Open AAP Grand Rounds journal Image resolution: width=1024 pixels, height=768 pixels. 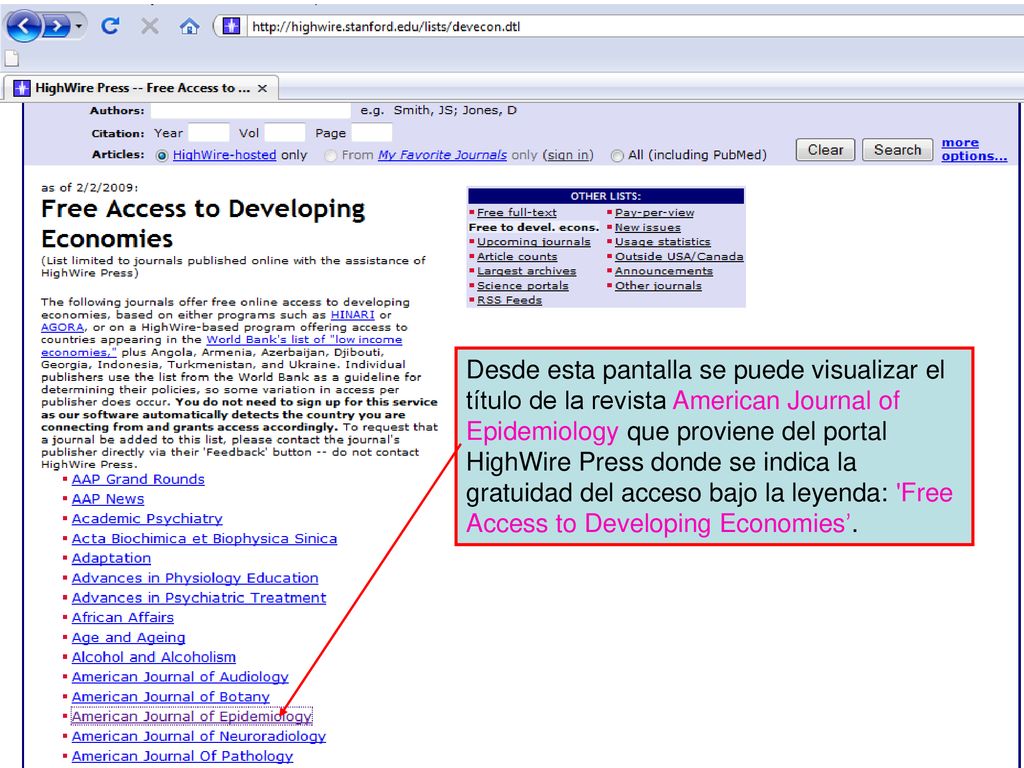(x=138, y=479)
